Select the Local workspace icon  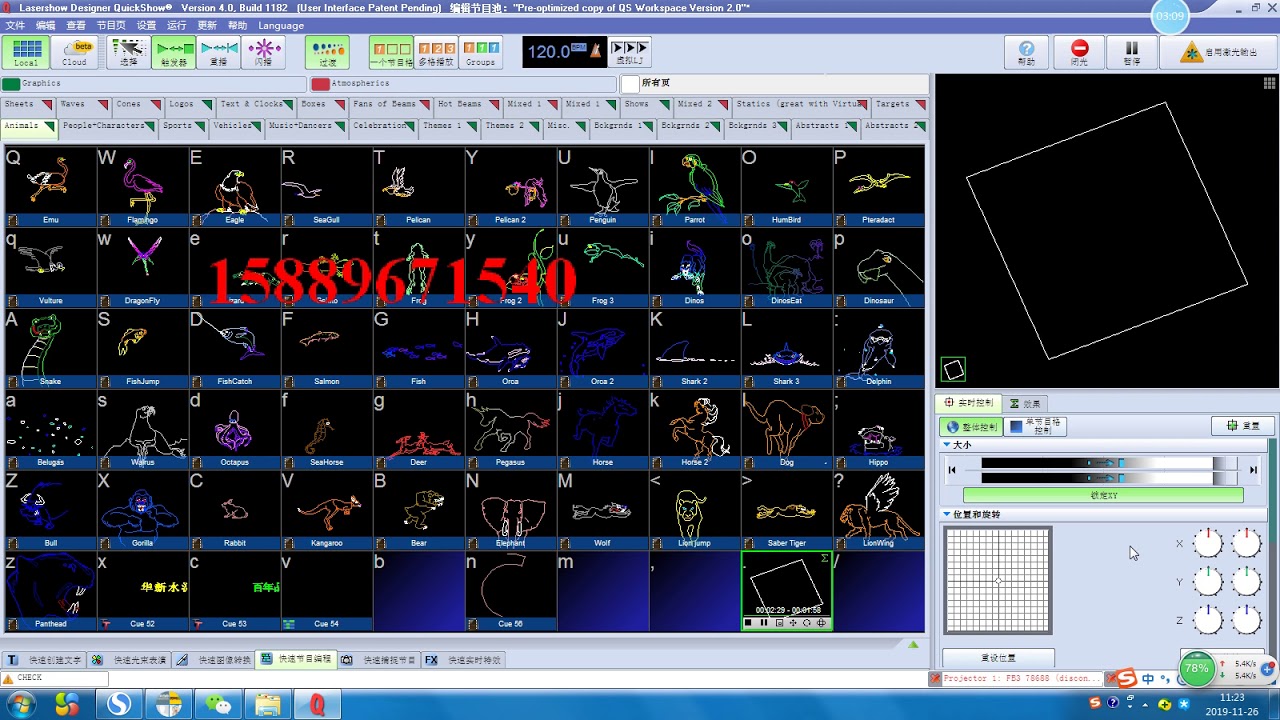[26, 52]
